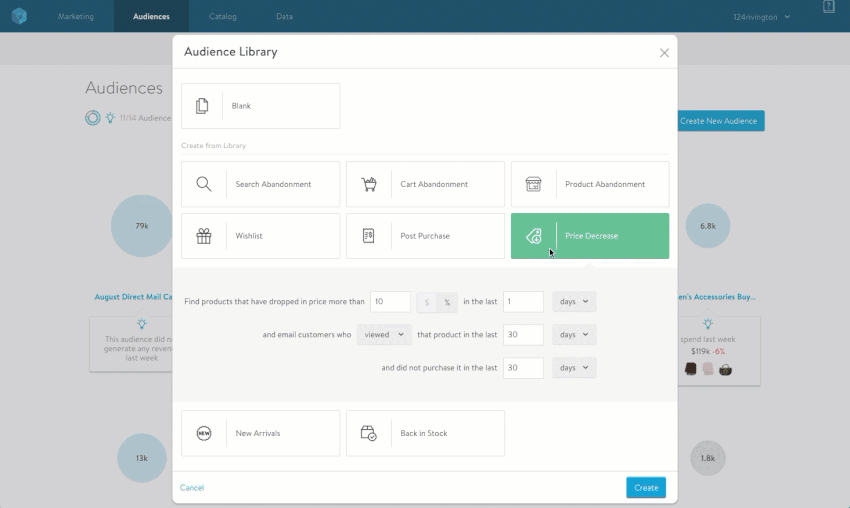Click the Search Abandonment magnifier icon
Viewport: 850px width, 508px height.
coord(204,184)
